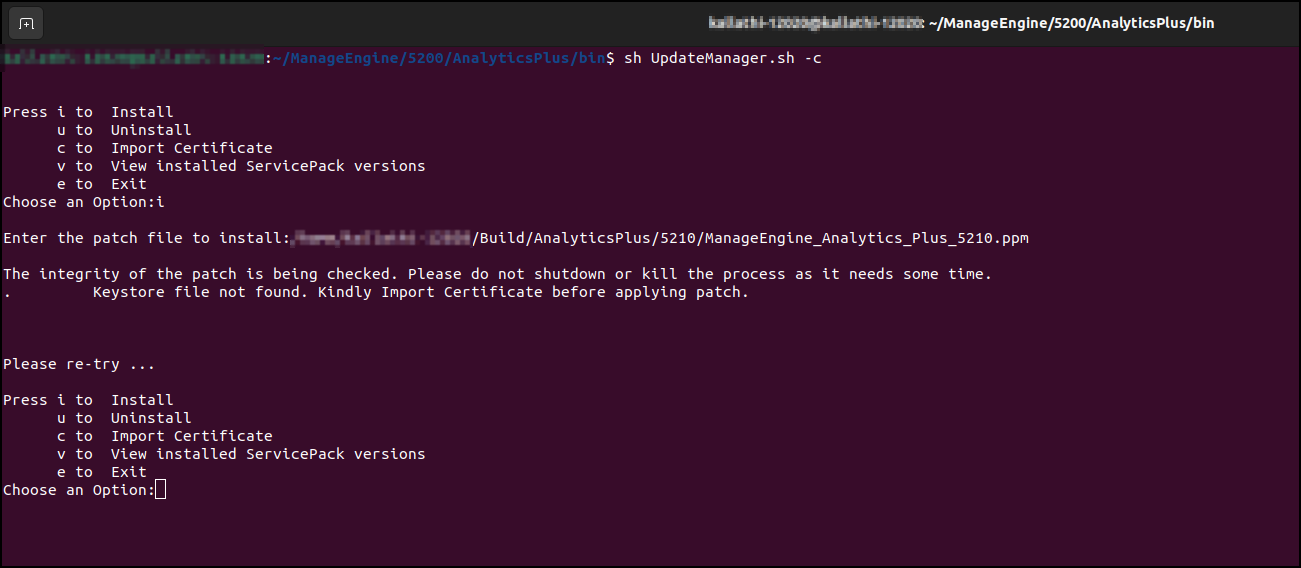Image resolution: width=1301 pixels, height=568 pixels.
Task: Click "Install" in the first options list
Action: coord(142,112)
